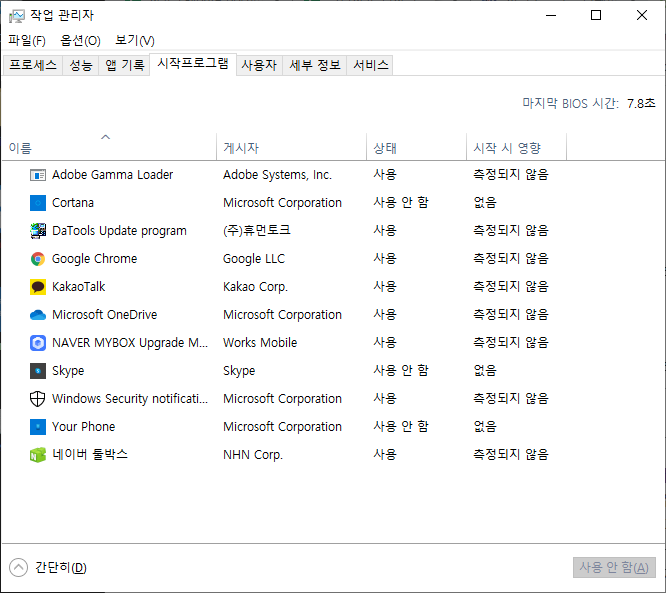Viewport: 666px width, 593px height.
Task: Click the Your Phone icon
Action: (38, 426)
